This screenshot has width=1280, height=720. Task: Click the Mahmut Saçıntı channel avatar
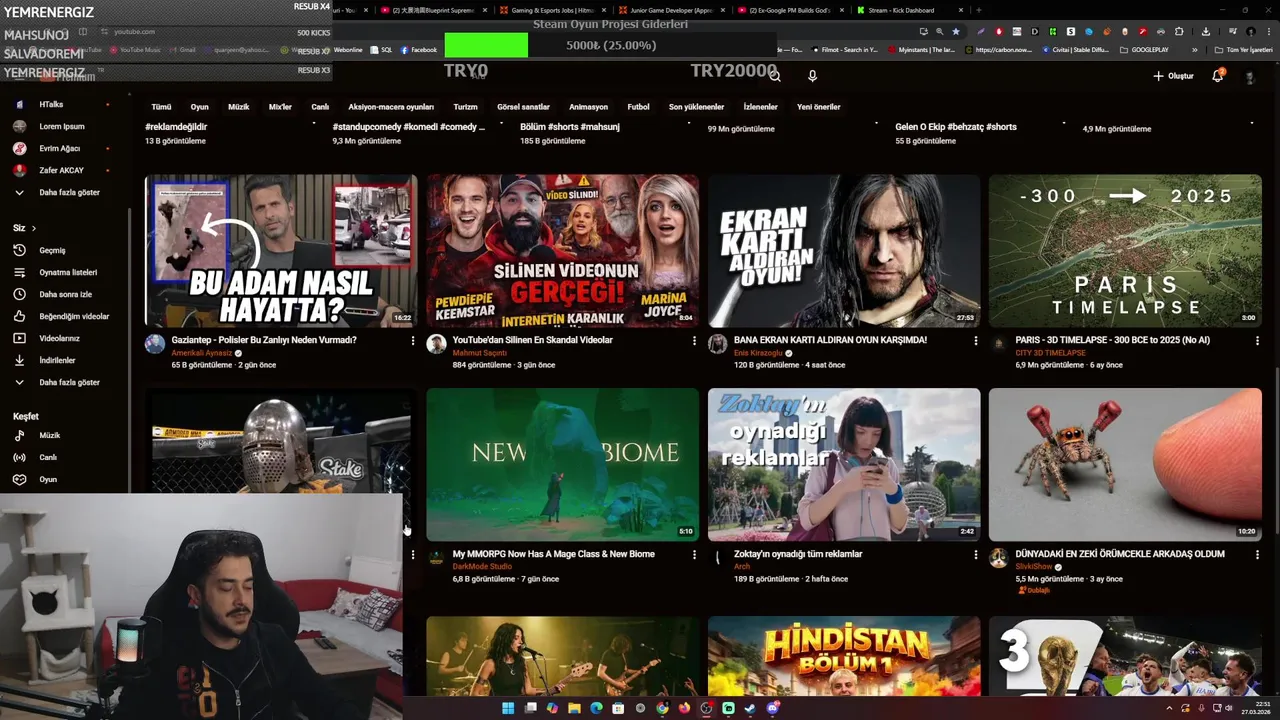[x=436, y=344]
